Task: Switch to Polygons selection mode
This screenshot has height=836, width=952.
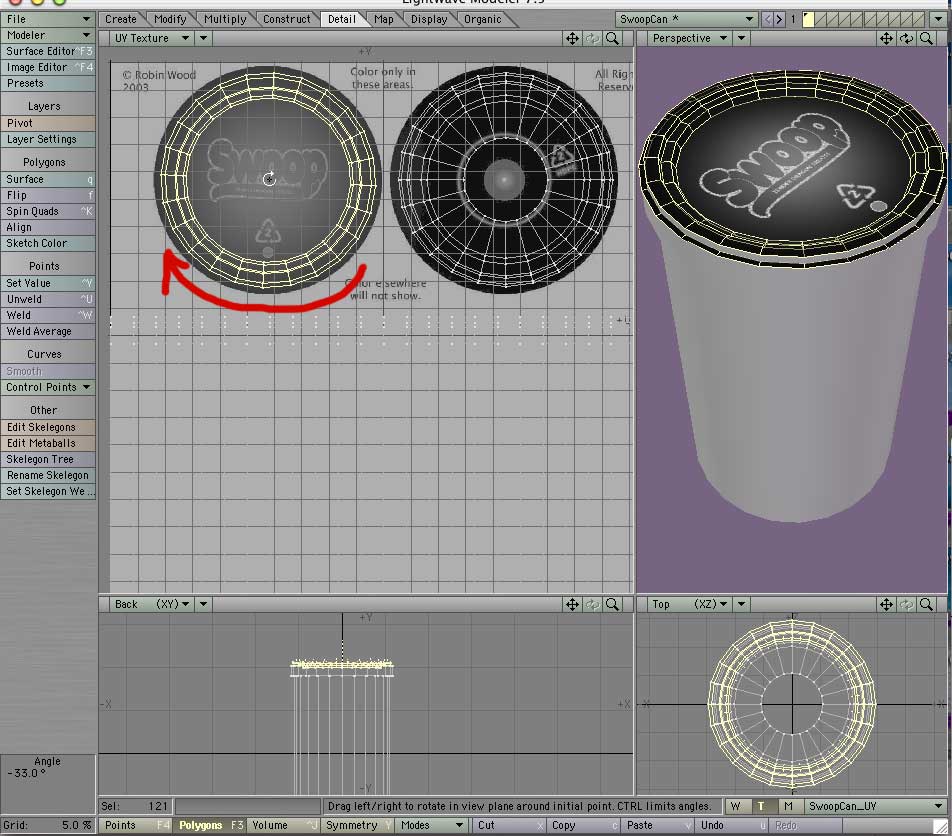Action: (210, 825)
